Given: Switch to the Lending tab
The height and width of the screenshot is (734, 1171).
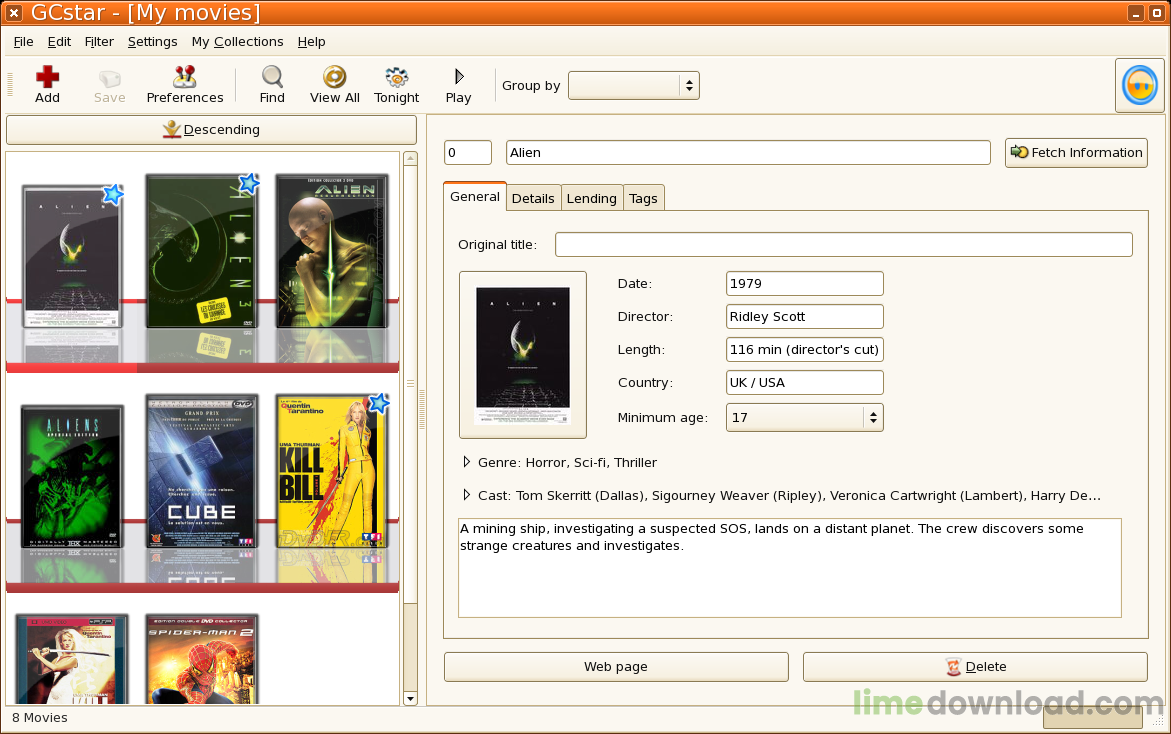Looking at the screenshot, I should 592,198.
